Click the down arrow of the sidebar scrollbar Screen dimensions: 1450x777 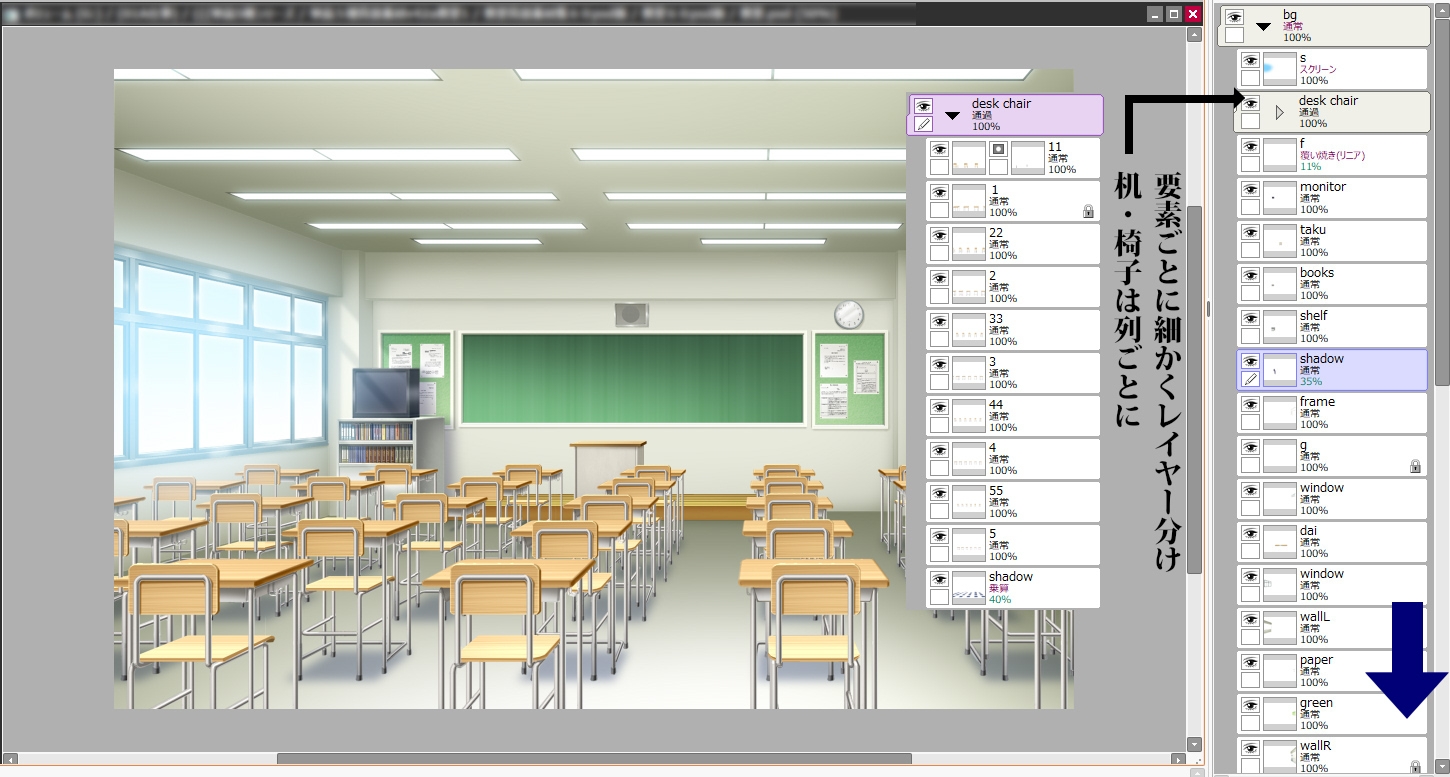pos(1443,765)
